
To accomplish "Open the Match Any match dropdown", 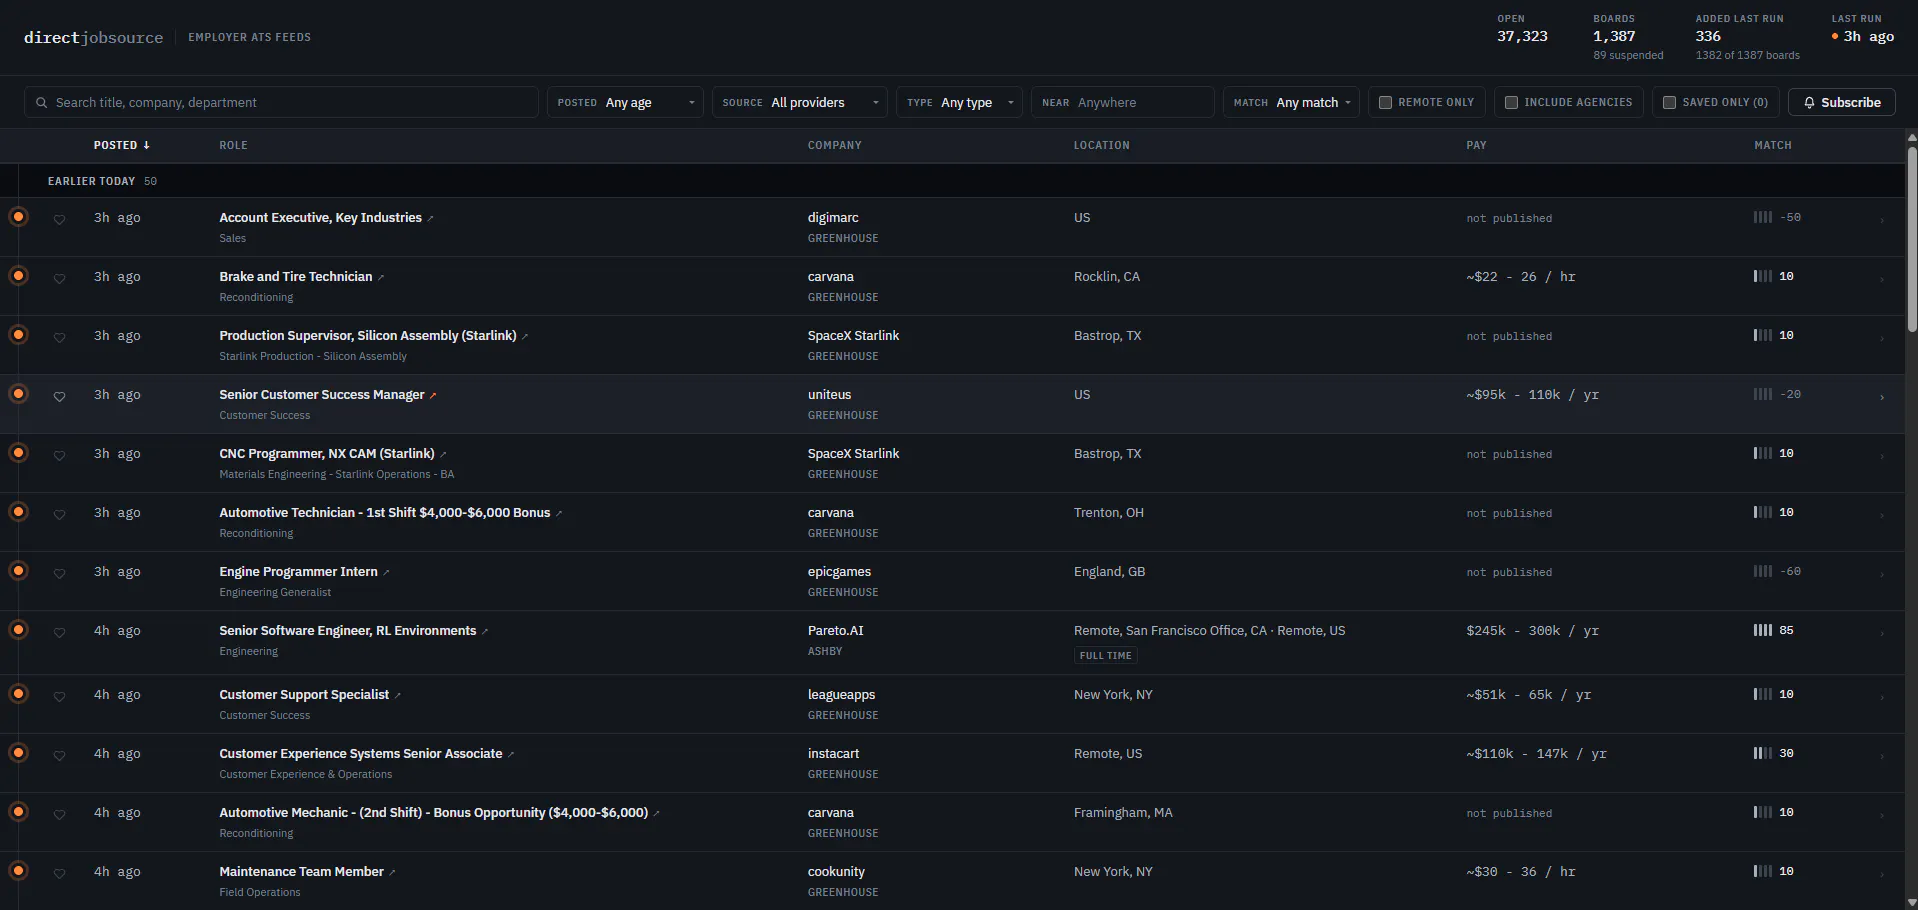I will 1291,102.
